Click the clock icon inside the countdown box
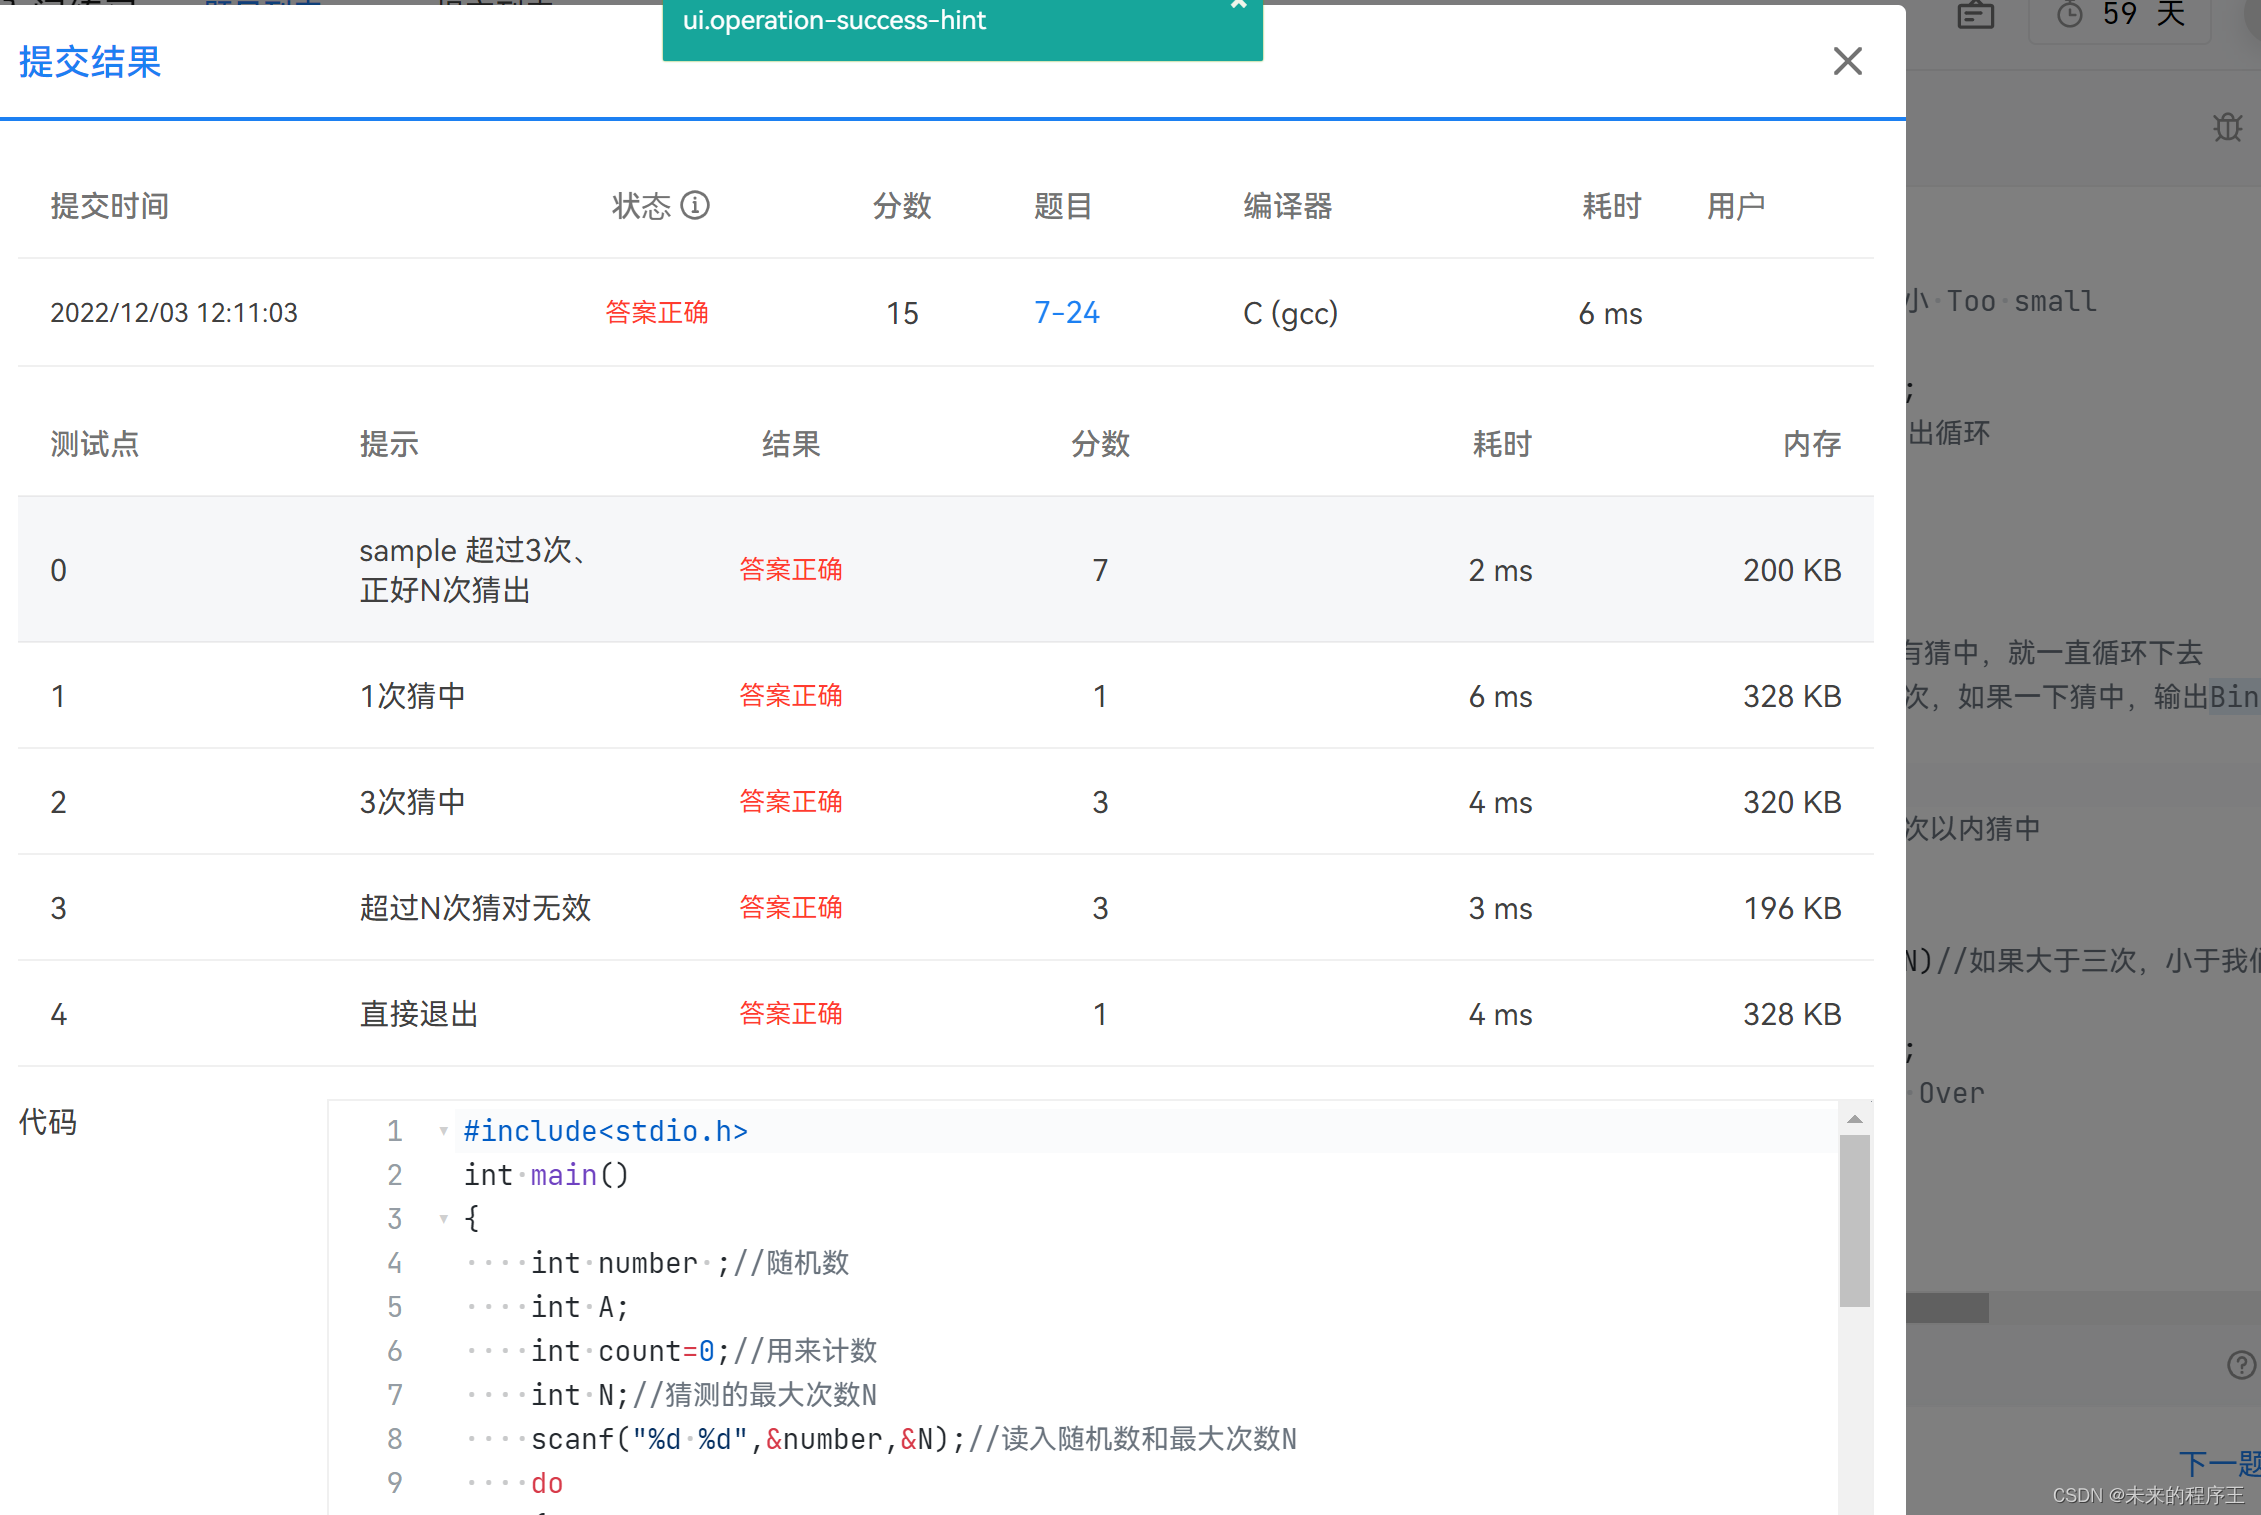The width and height of the screenshot is (2261, 1515). 2068,14
